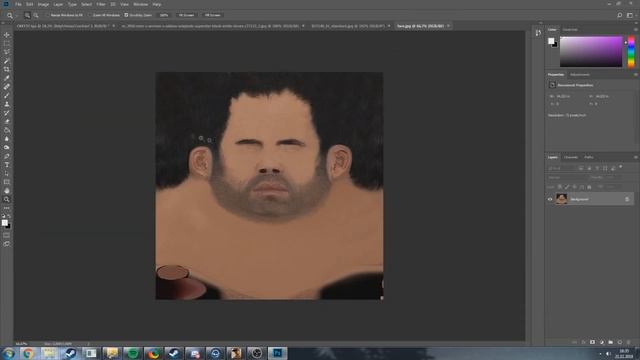Select the Lasso tool
The width and height of the screenshot is (640, 360).
point(7,52)
